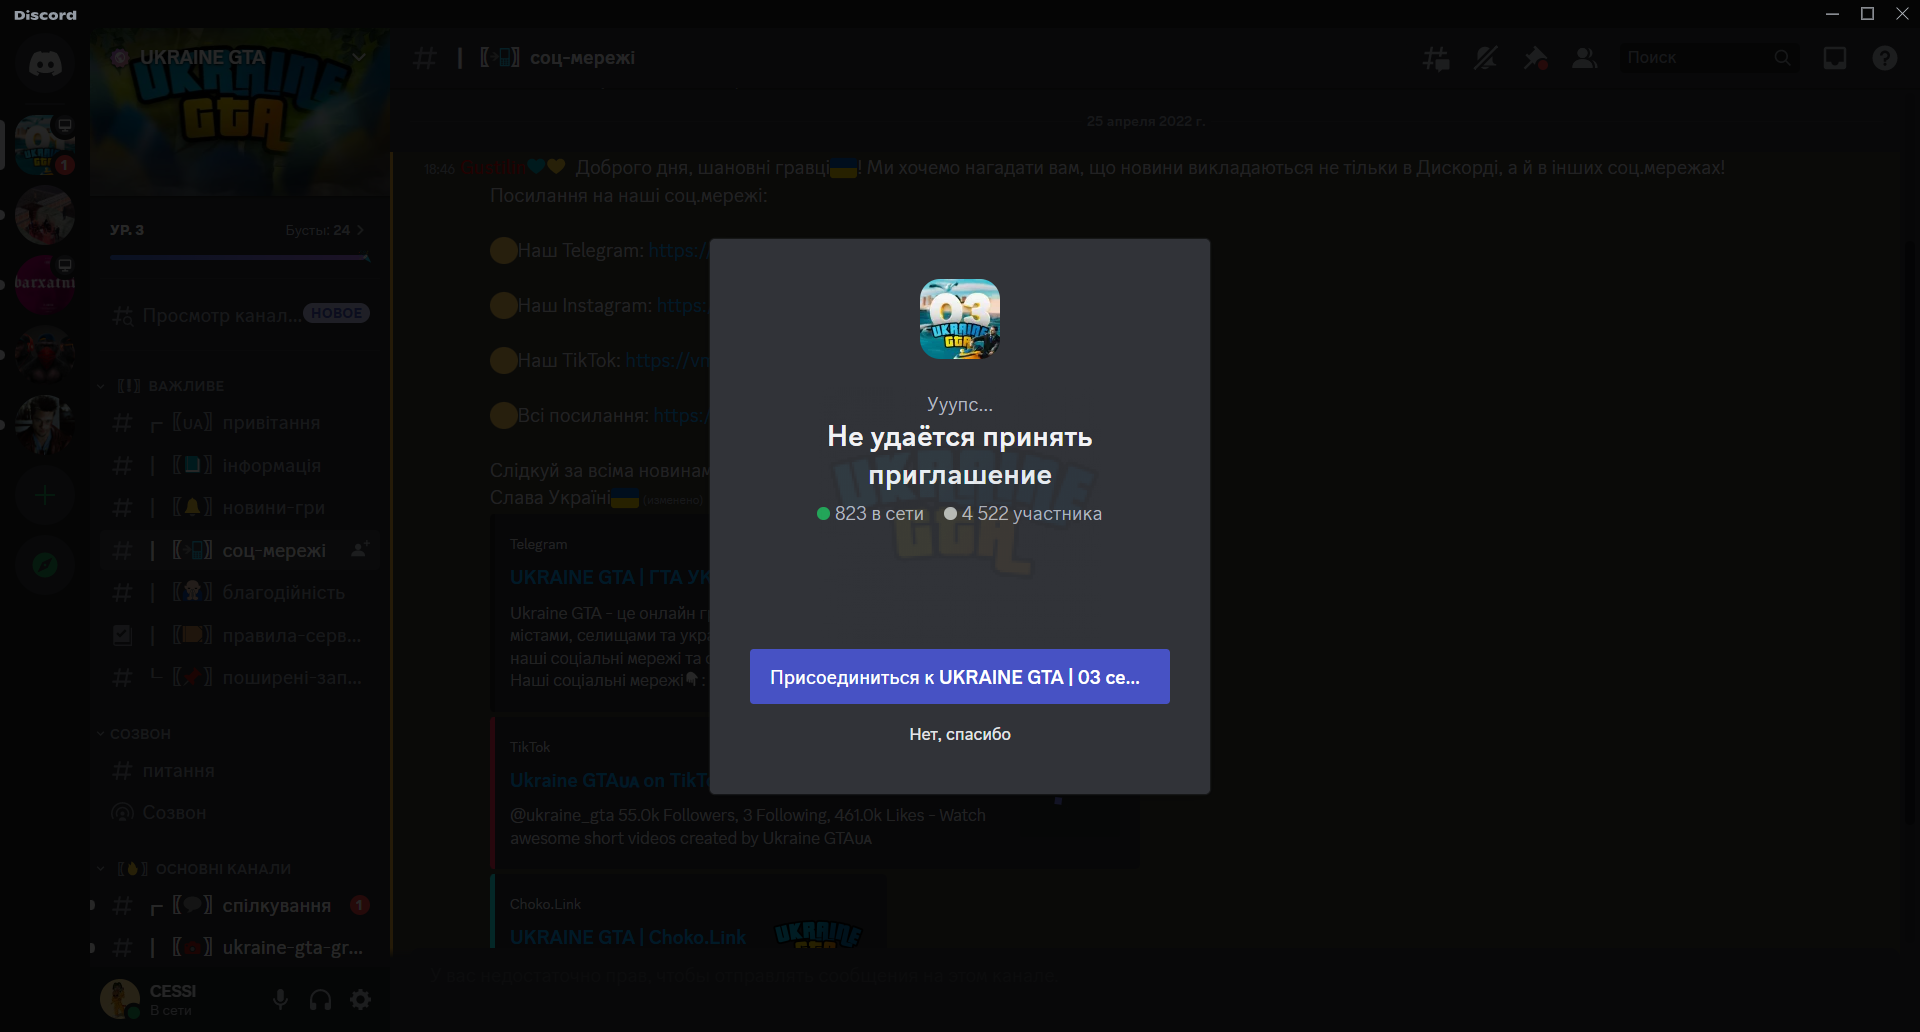Join the Созвон voice channel
The image size is (1920, 1032).
240,813
